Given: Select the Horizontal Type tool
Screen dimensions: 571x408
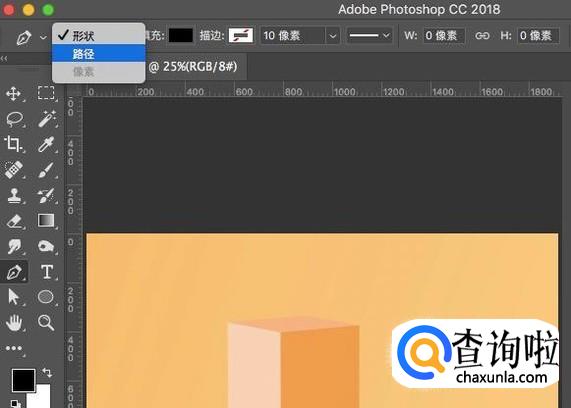Looking at the screenshot, I should pyautogui.click(x=47, y=272).
